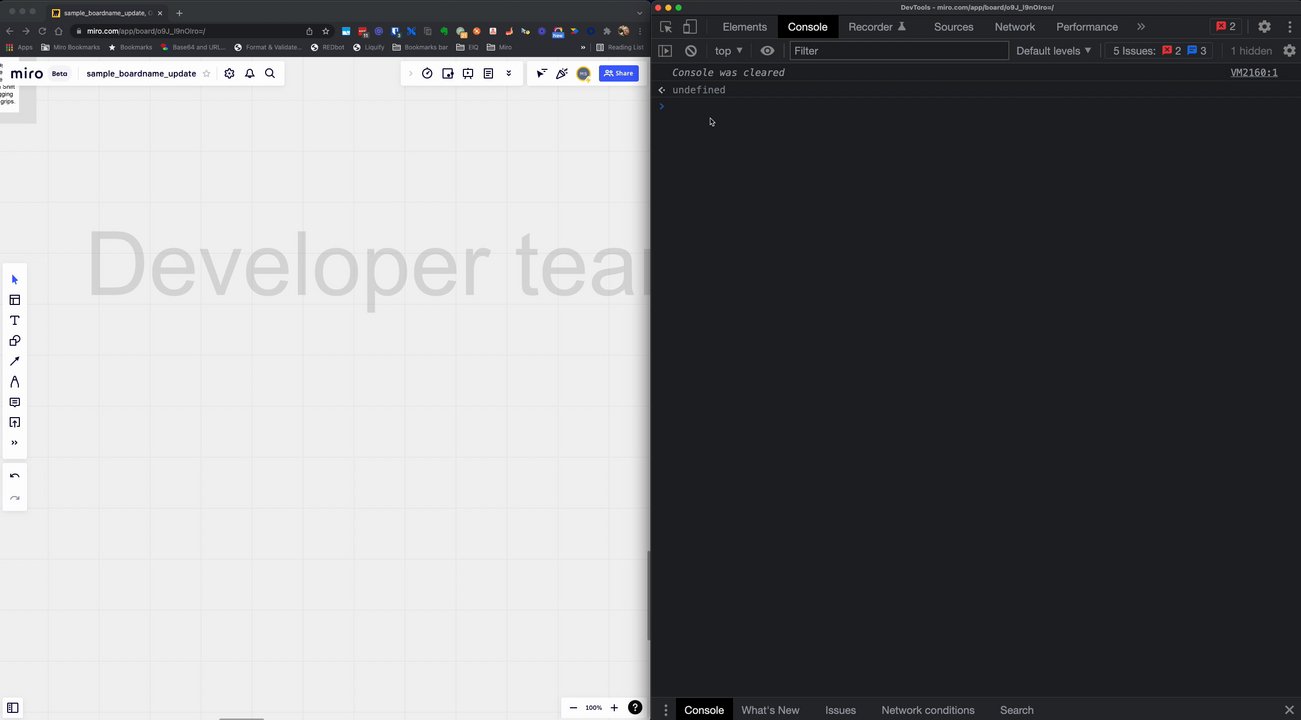1301x720 pixels.
Task: Star the sample_boardname_update board
Action: pyautogui.click(x=207, y=73)
